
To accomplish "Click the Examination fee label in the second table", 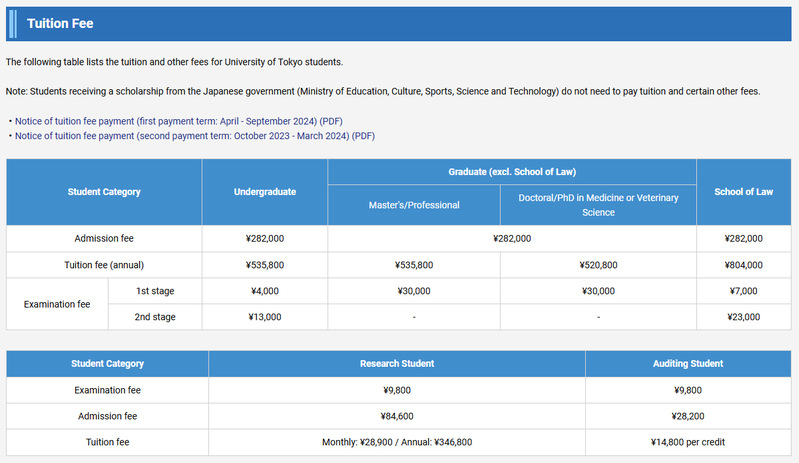I will tap(107, 390).
